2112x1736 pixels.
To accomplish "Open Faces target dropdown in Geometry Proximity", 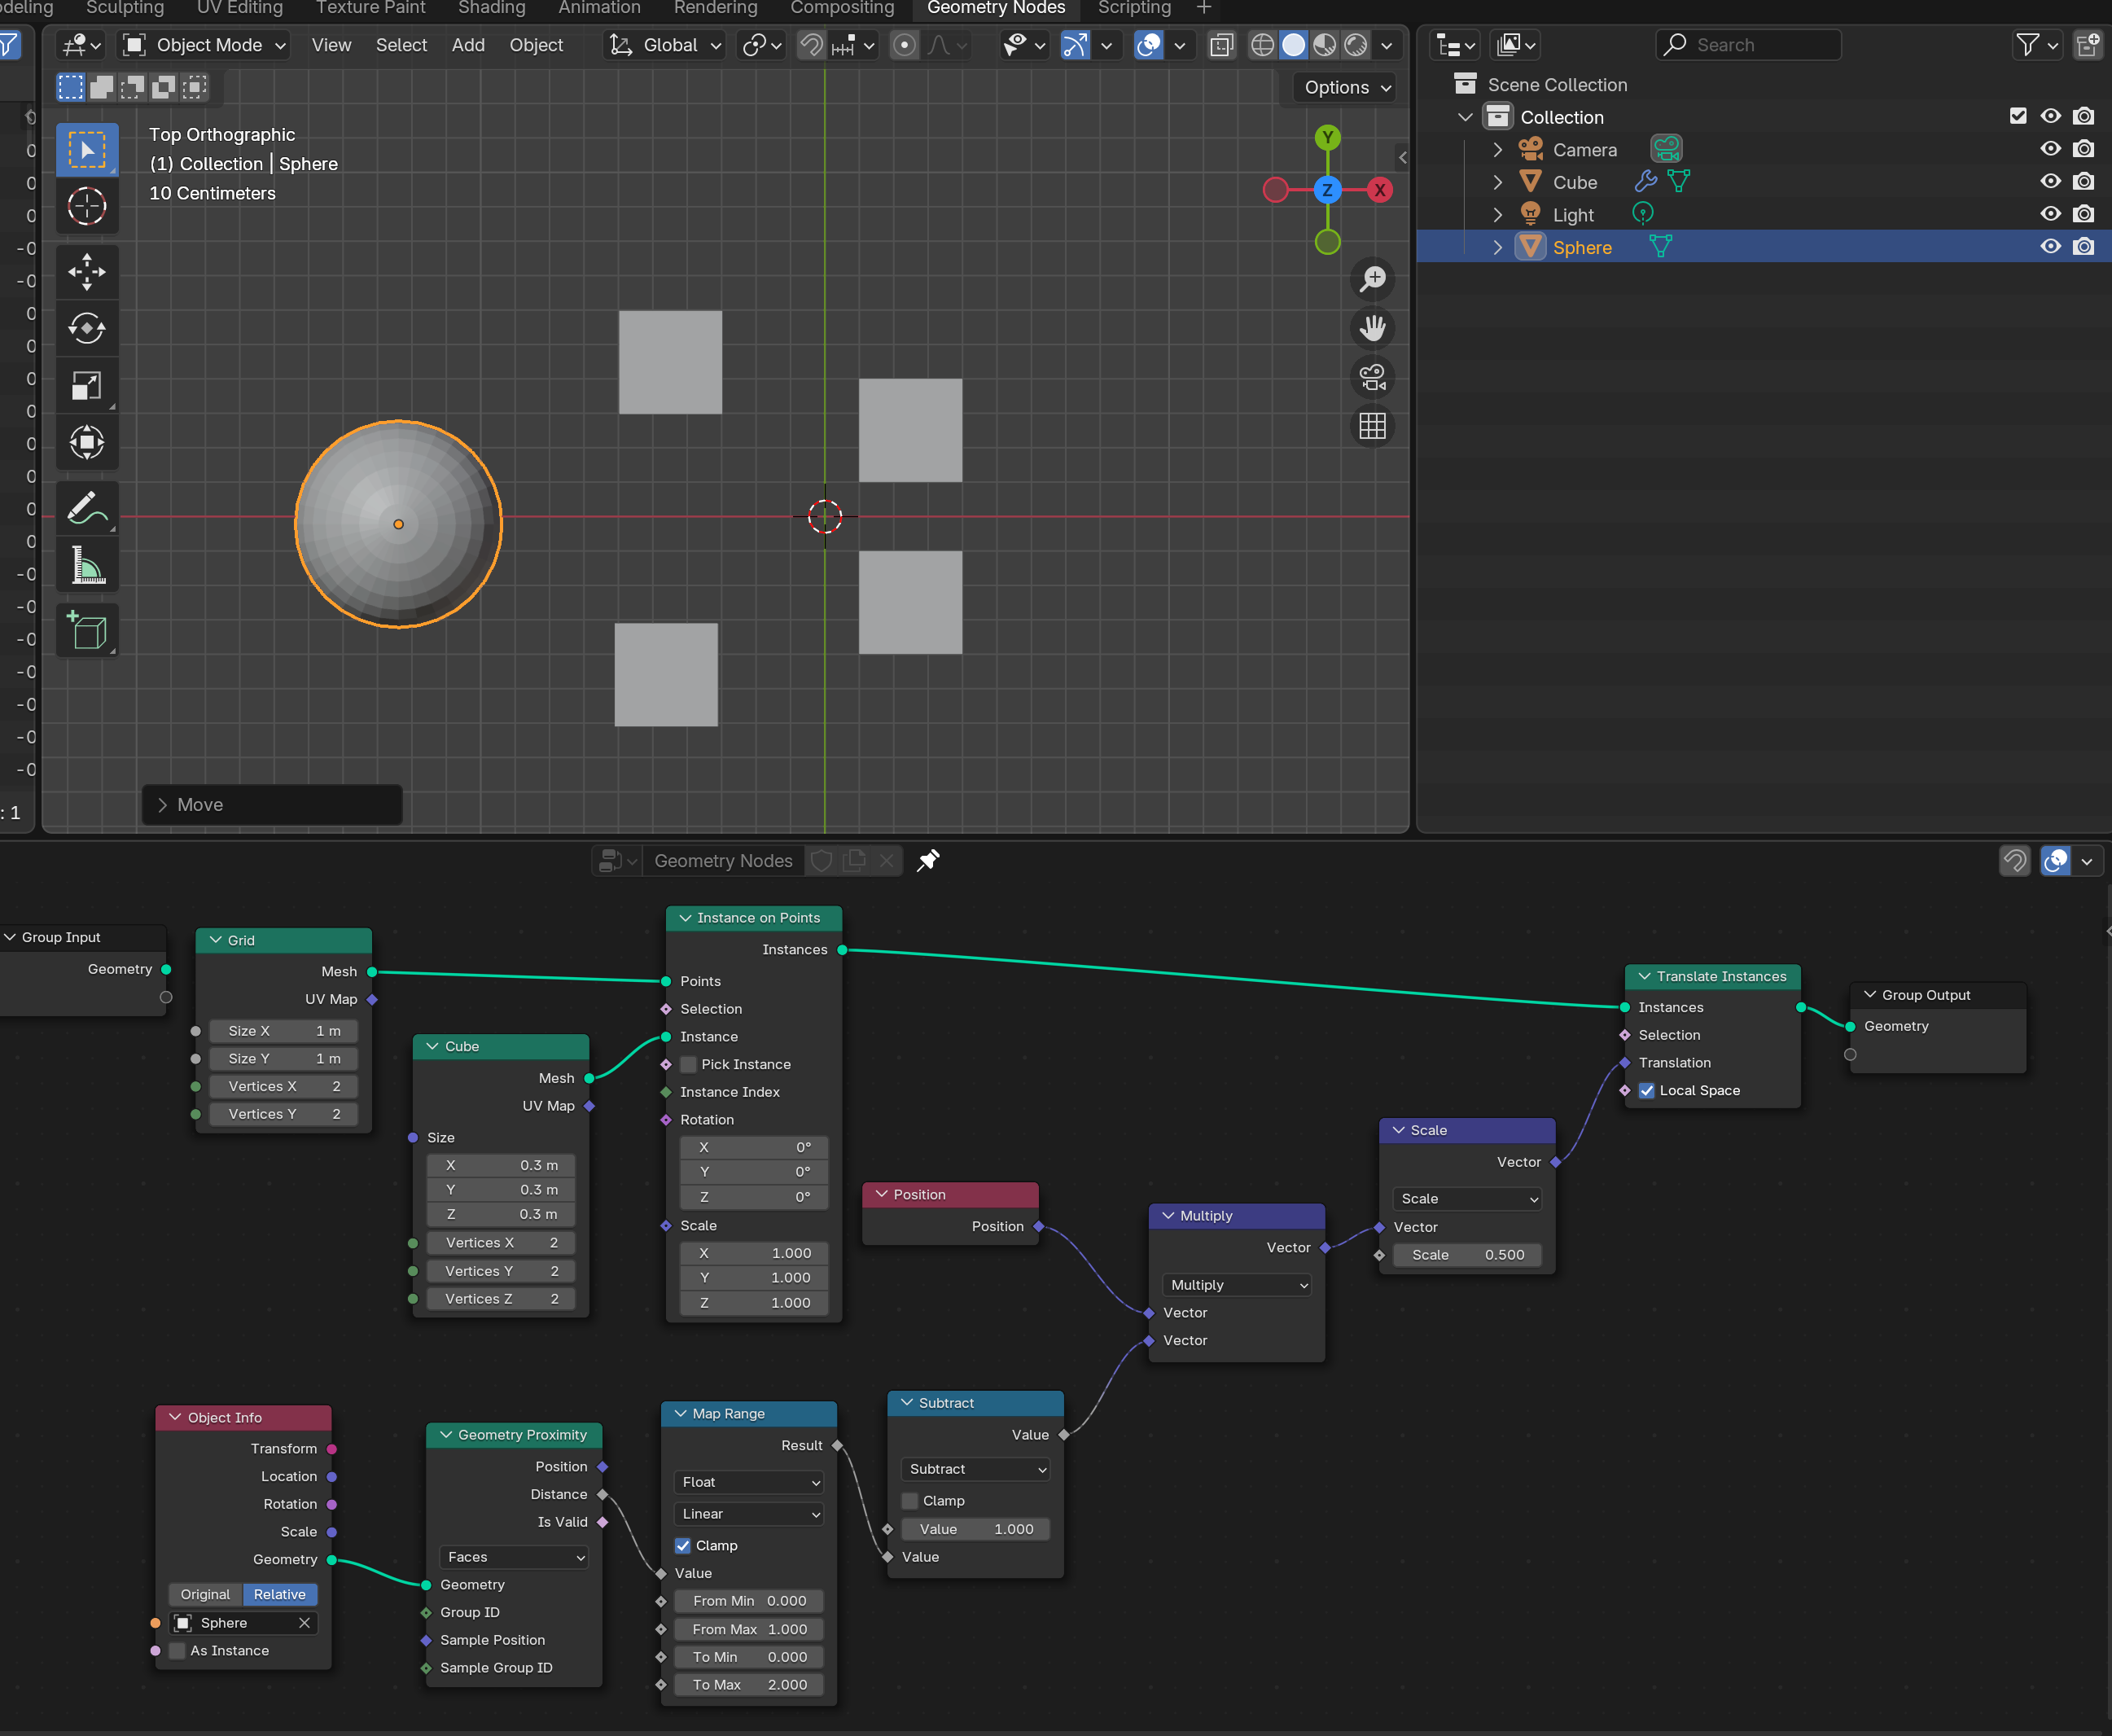I will [514, 1558].
